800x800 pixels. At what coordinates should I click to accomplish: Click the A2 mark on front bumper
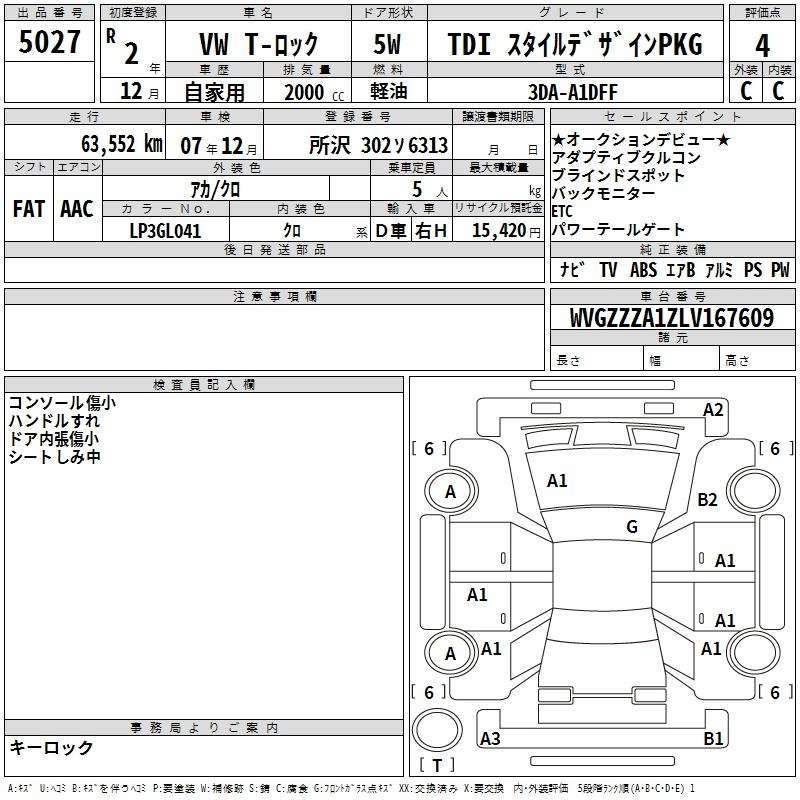[713, 410]
